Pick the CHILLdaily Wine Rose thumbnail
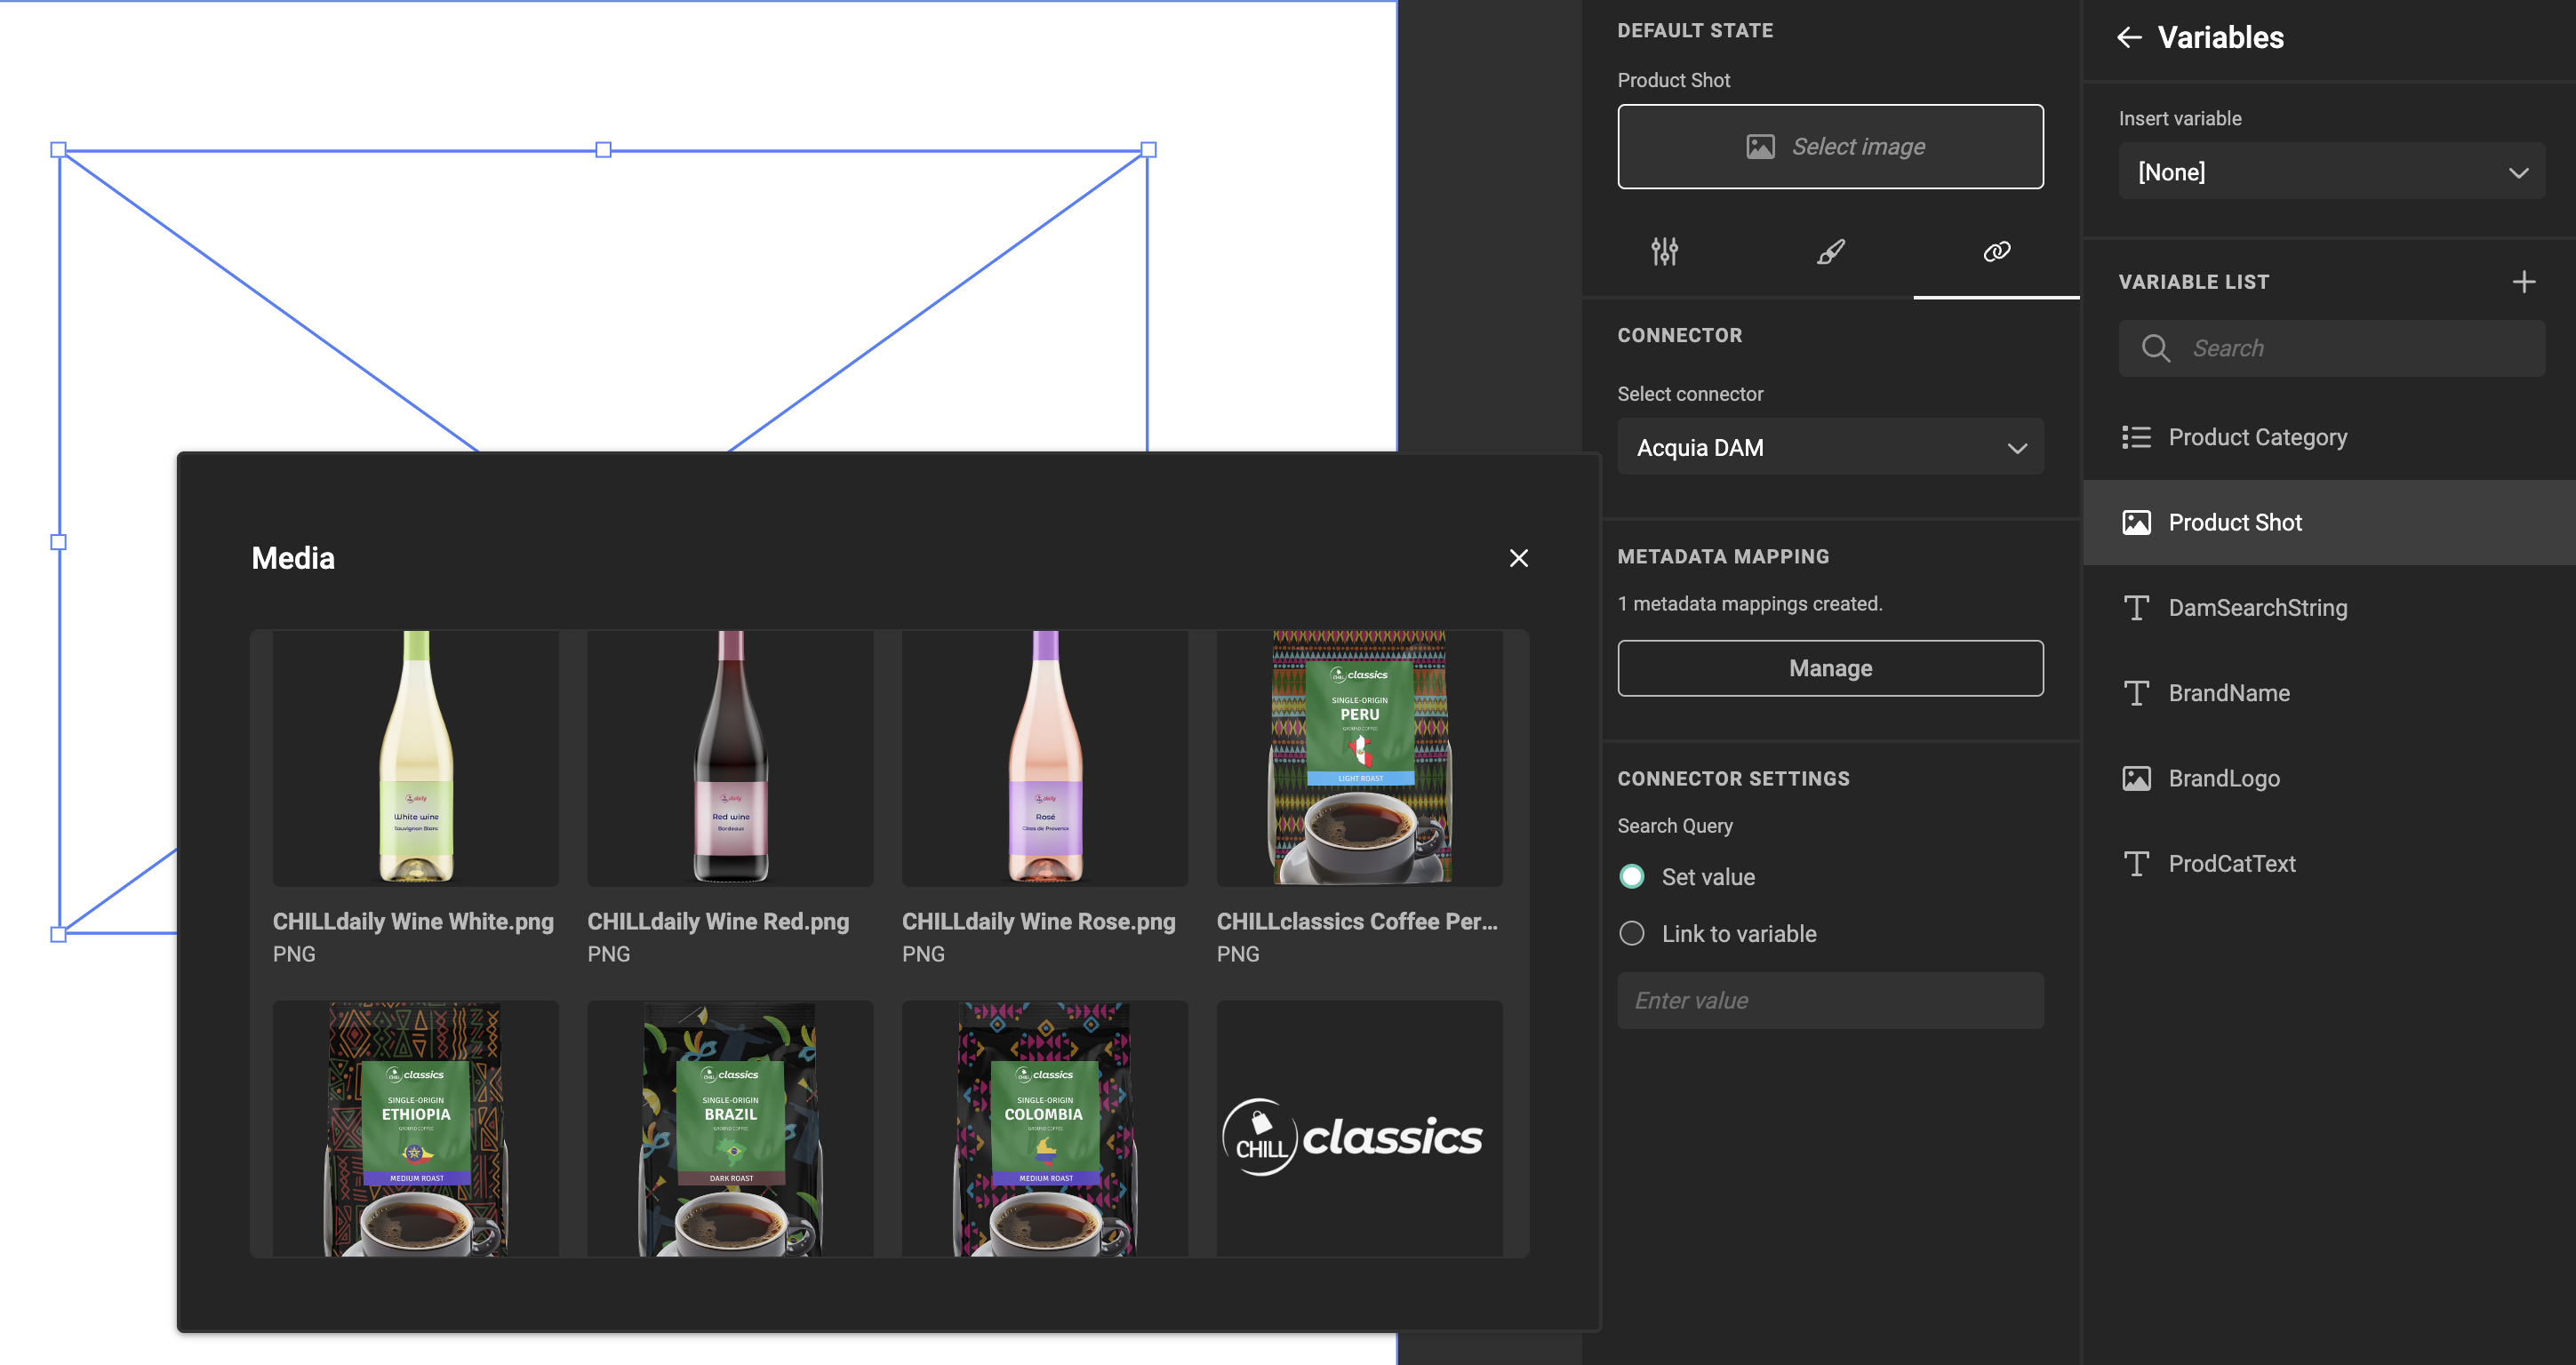Image resolution: width=2576 pixels, height=1365 pixels. [x=1045, y=757]
